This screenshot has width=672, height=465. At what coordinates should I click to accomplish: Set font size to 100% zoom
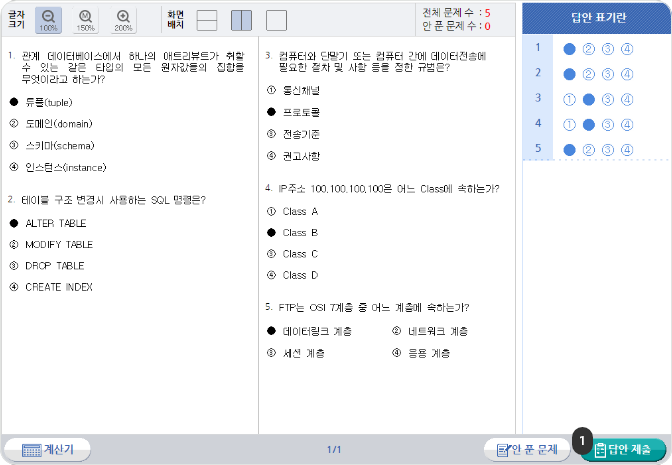[x=48, y=19]
